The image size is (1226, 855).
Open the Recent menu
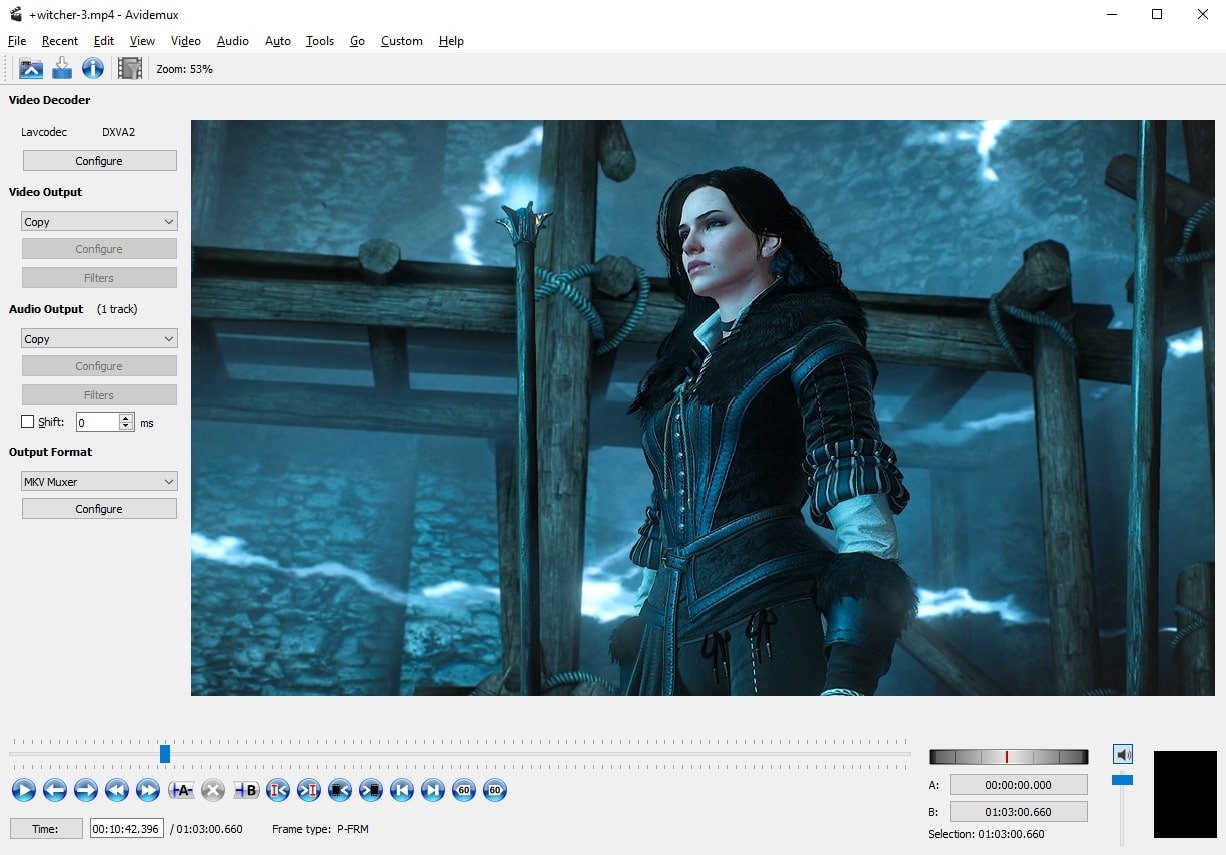click(x=60, y=41)
